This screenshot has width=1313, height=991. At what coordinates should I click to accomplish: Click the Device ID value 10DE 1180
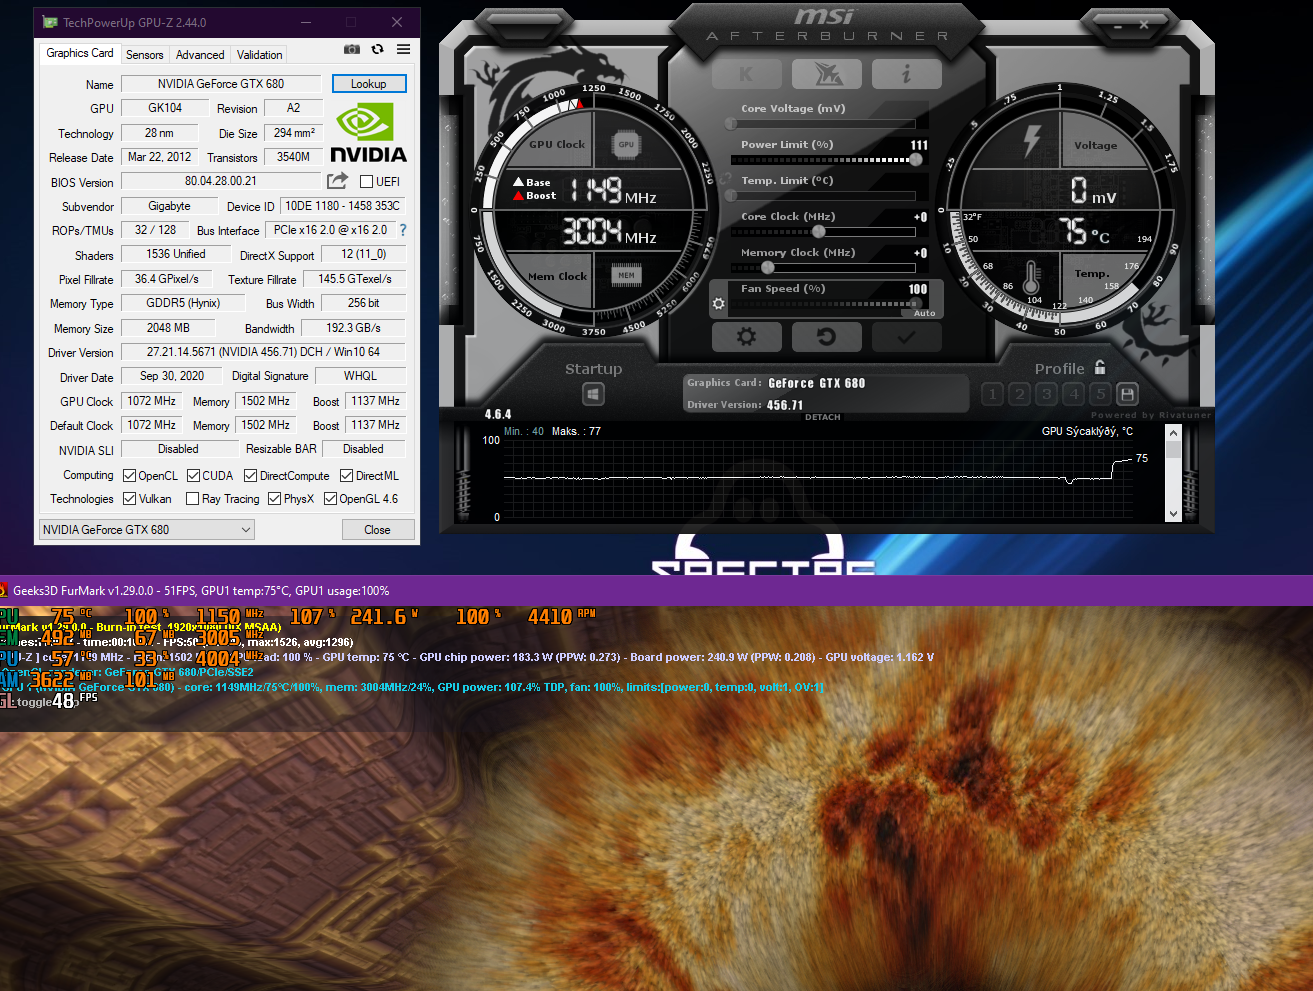343,206
